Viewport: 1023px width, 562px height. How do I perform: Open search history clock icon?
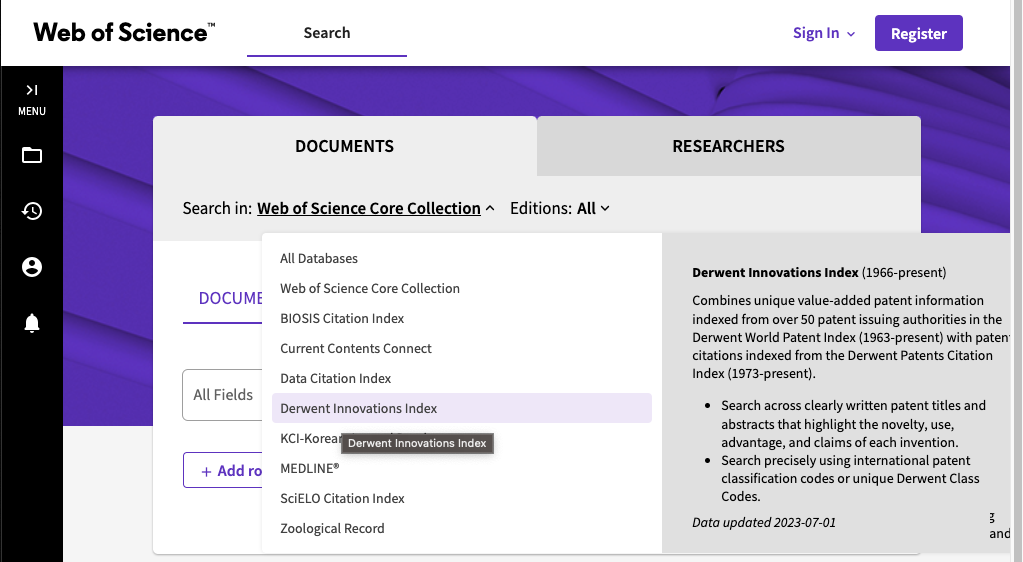[x=32, y=211]
